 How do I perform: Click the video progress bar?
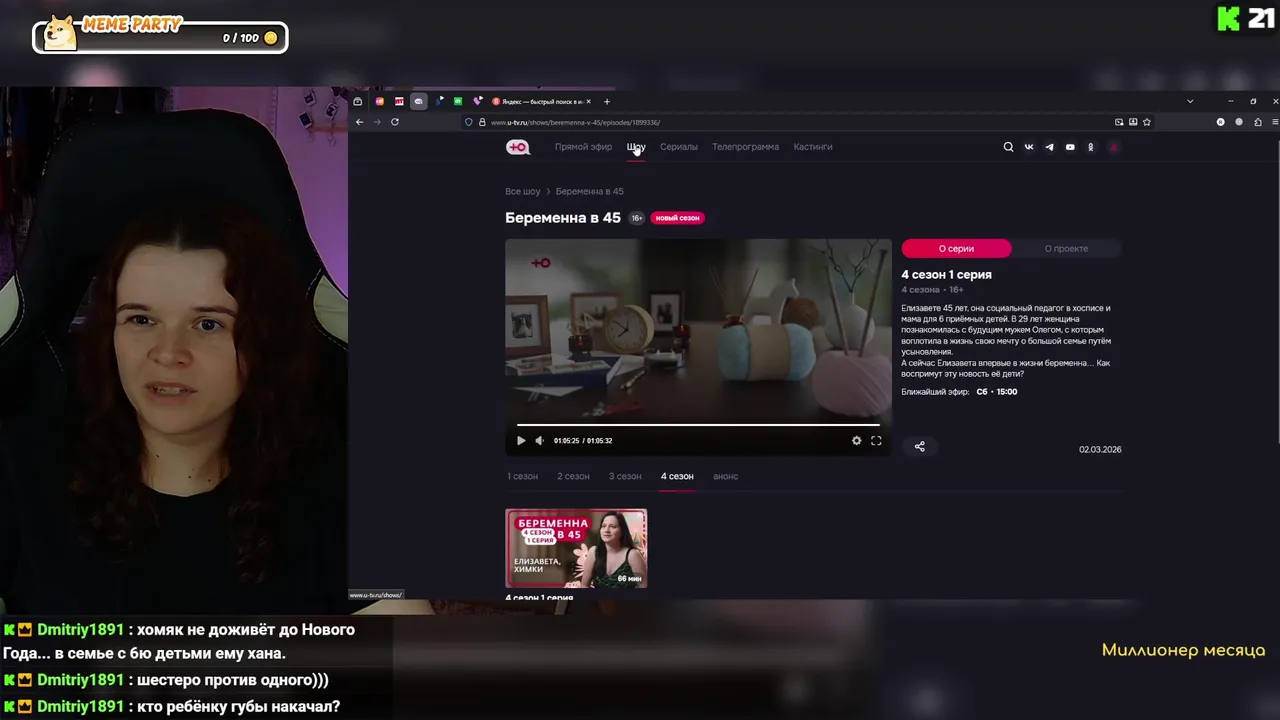pyautogui.click(x=698, y=425)
